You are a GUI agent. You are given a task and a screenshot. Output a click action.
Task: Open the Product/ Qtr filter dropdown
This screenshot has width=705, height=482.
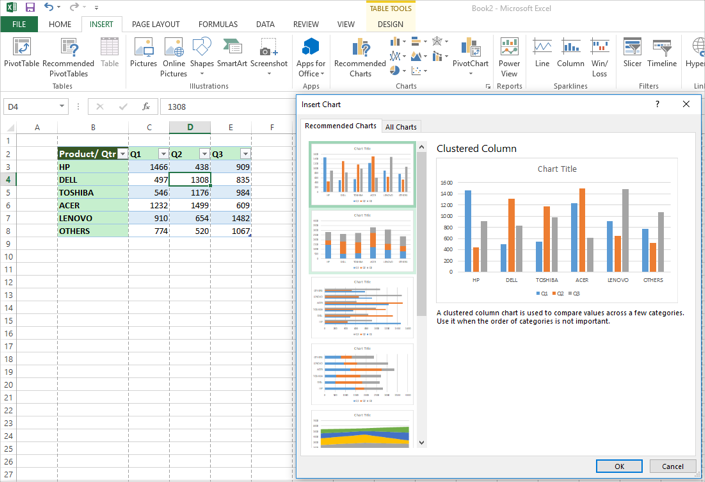tap(123, 154)
